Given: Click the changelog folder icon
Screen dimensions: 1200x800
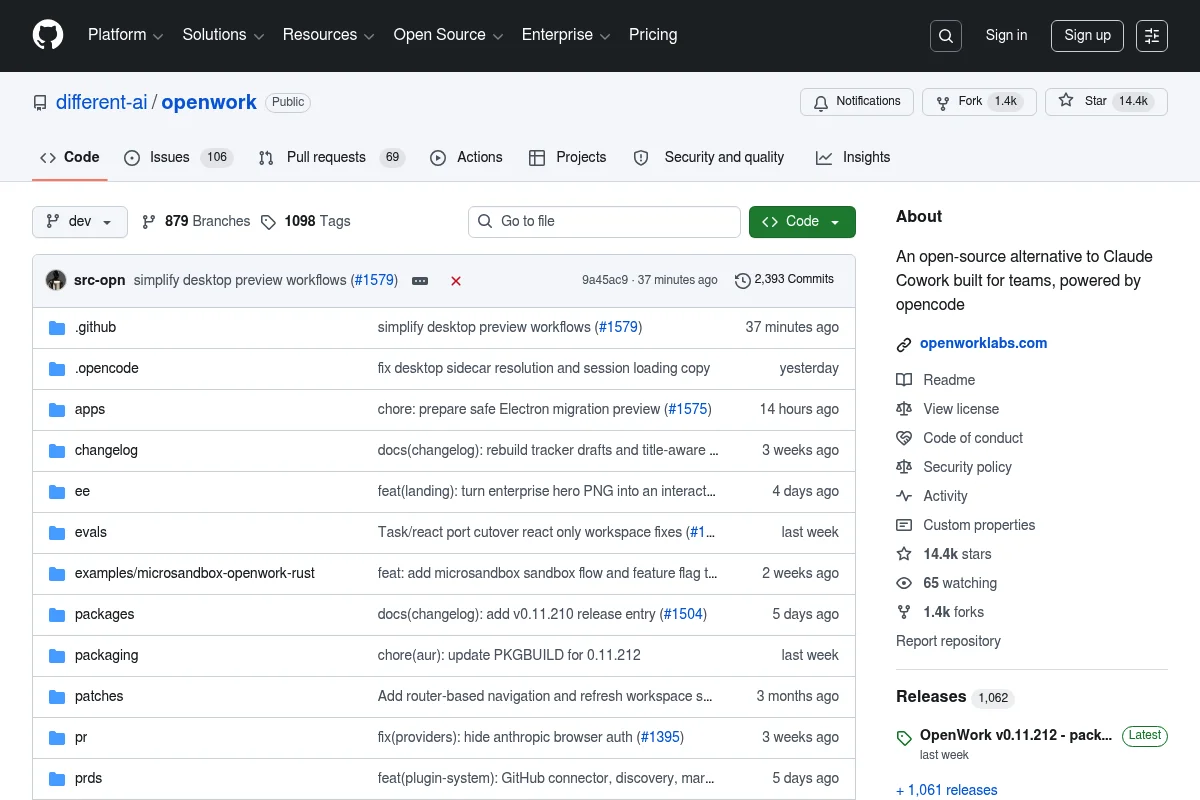Looking at the screenshot, I should pos(57,451).
